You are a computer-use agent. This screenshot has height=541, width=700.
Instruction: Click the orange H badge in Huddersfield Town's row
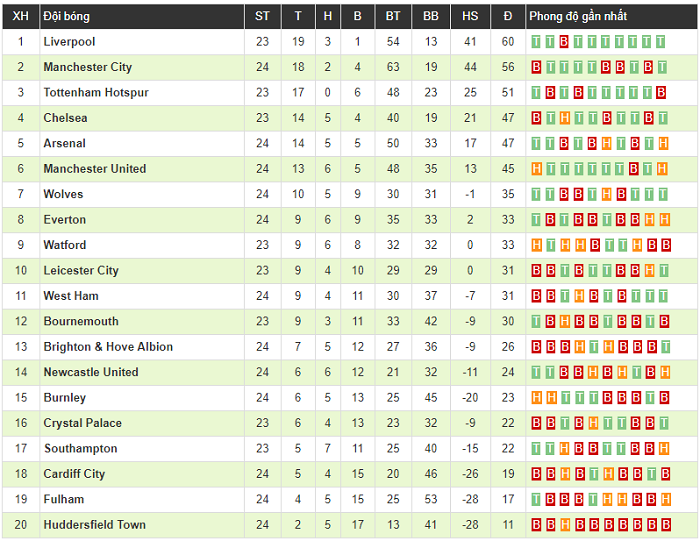click(x=565, y=524)
